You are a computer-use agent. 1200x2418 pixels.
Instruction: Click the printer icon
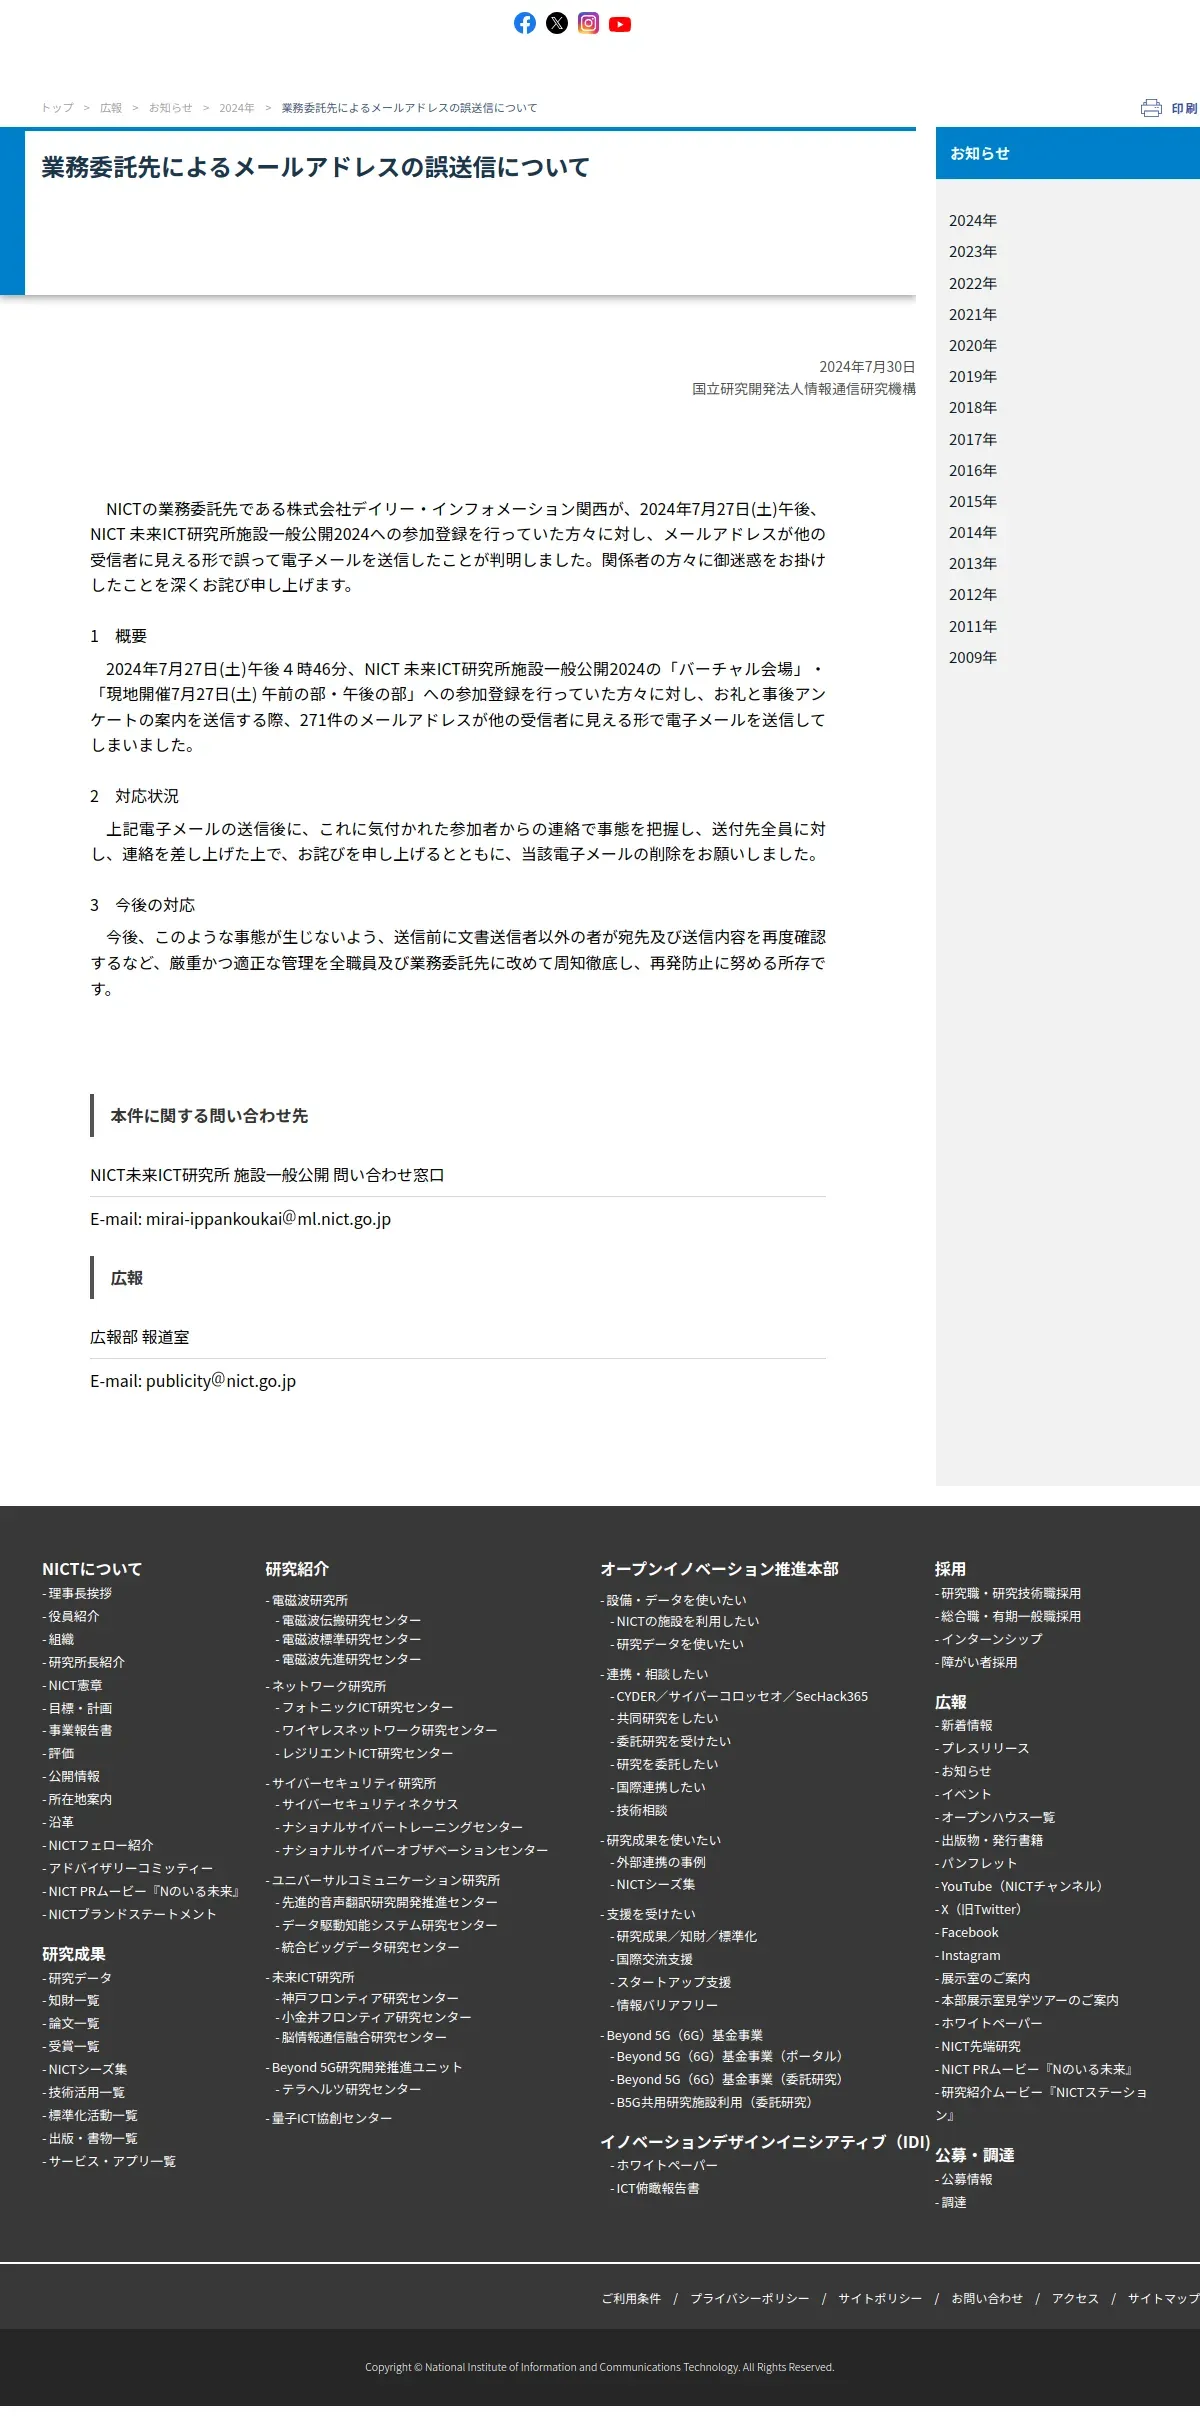coord(1151,108)
